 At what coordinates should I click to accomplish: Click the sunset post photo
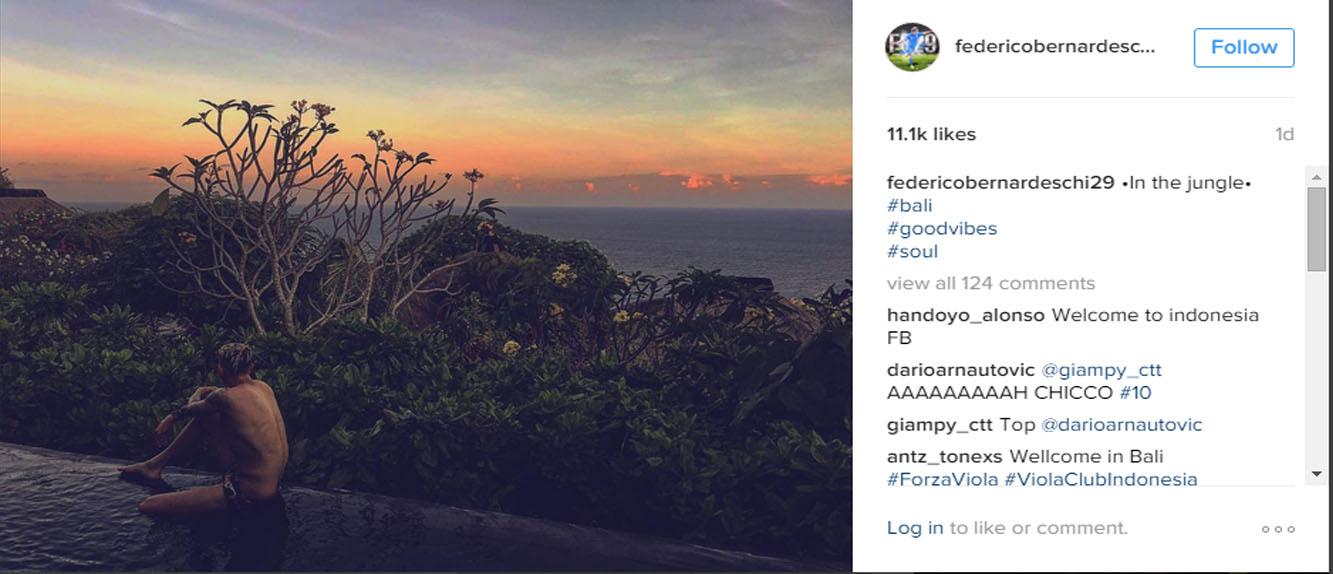(x=426, y=286)
